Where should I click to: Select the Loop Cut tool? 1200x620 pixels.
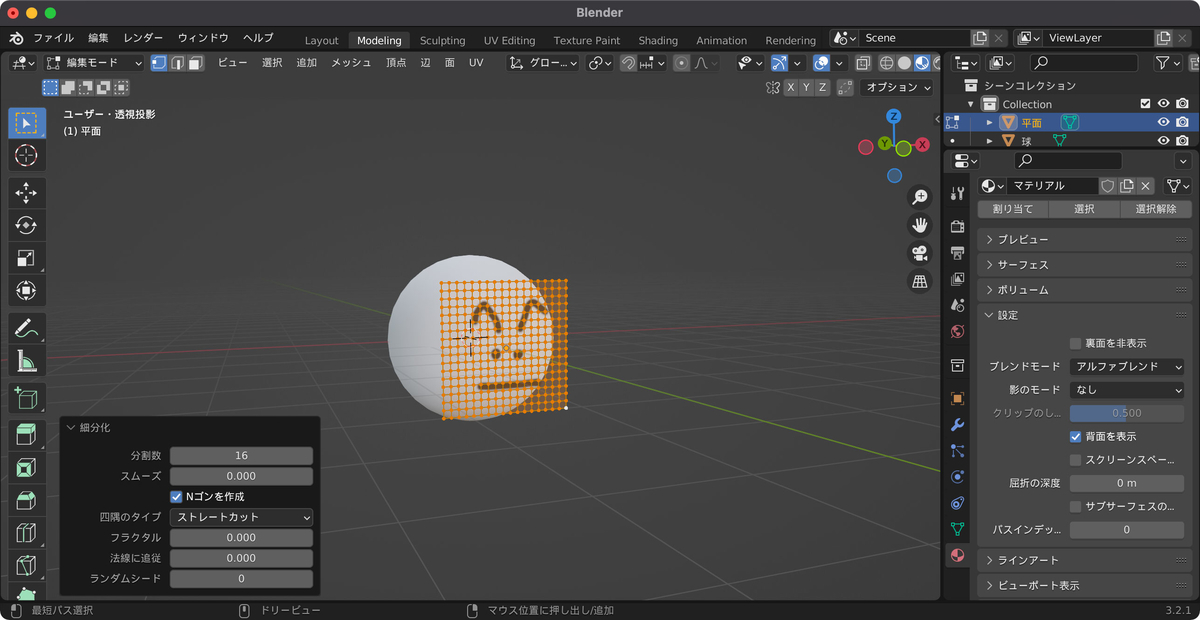coord(26,532)
